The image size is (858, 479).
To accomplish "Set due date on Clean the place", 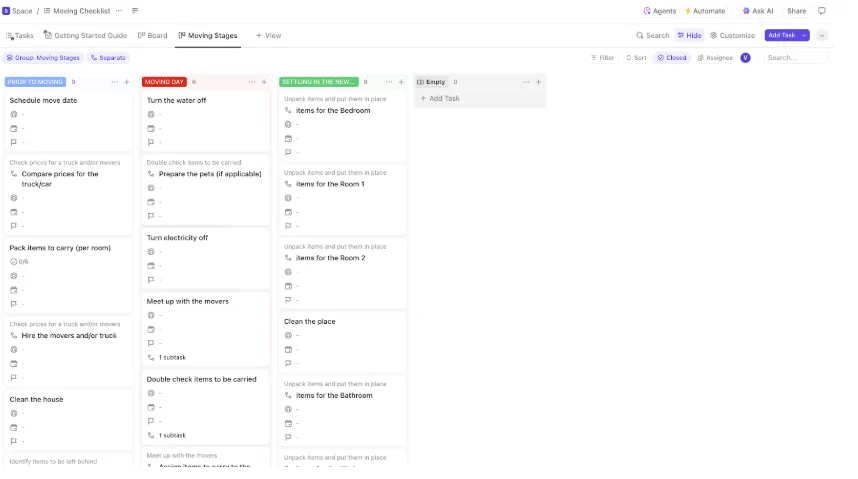I will coord(288,350).
